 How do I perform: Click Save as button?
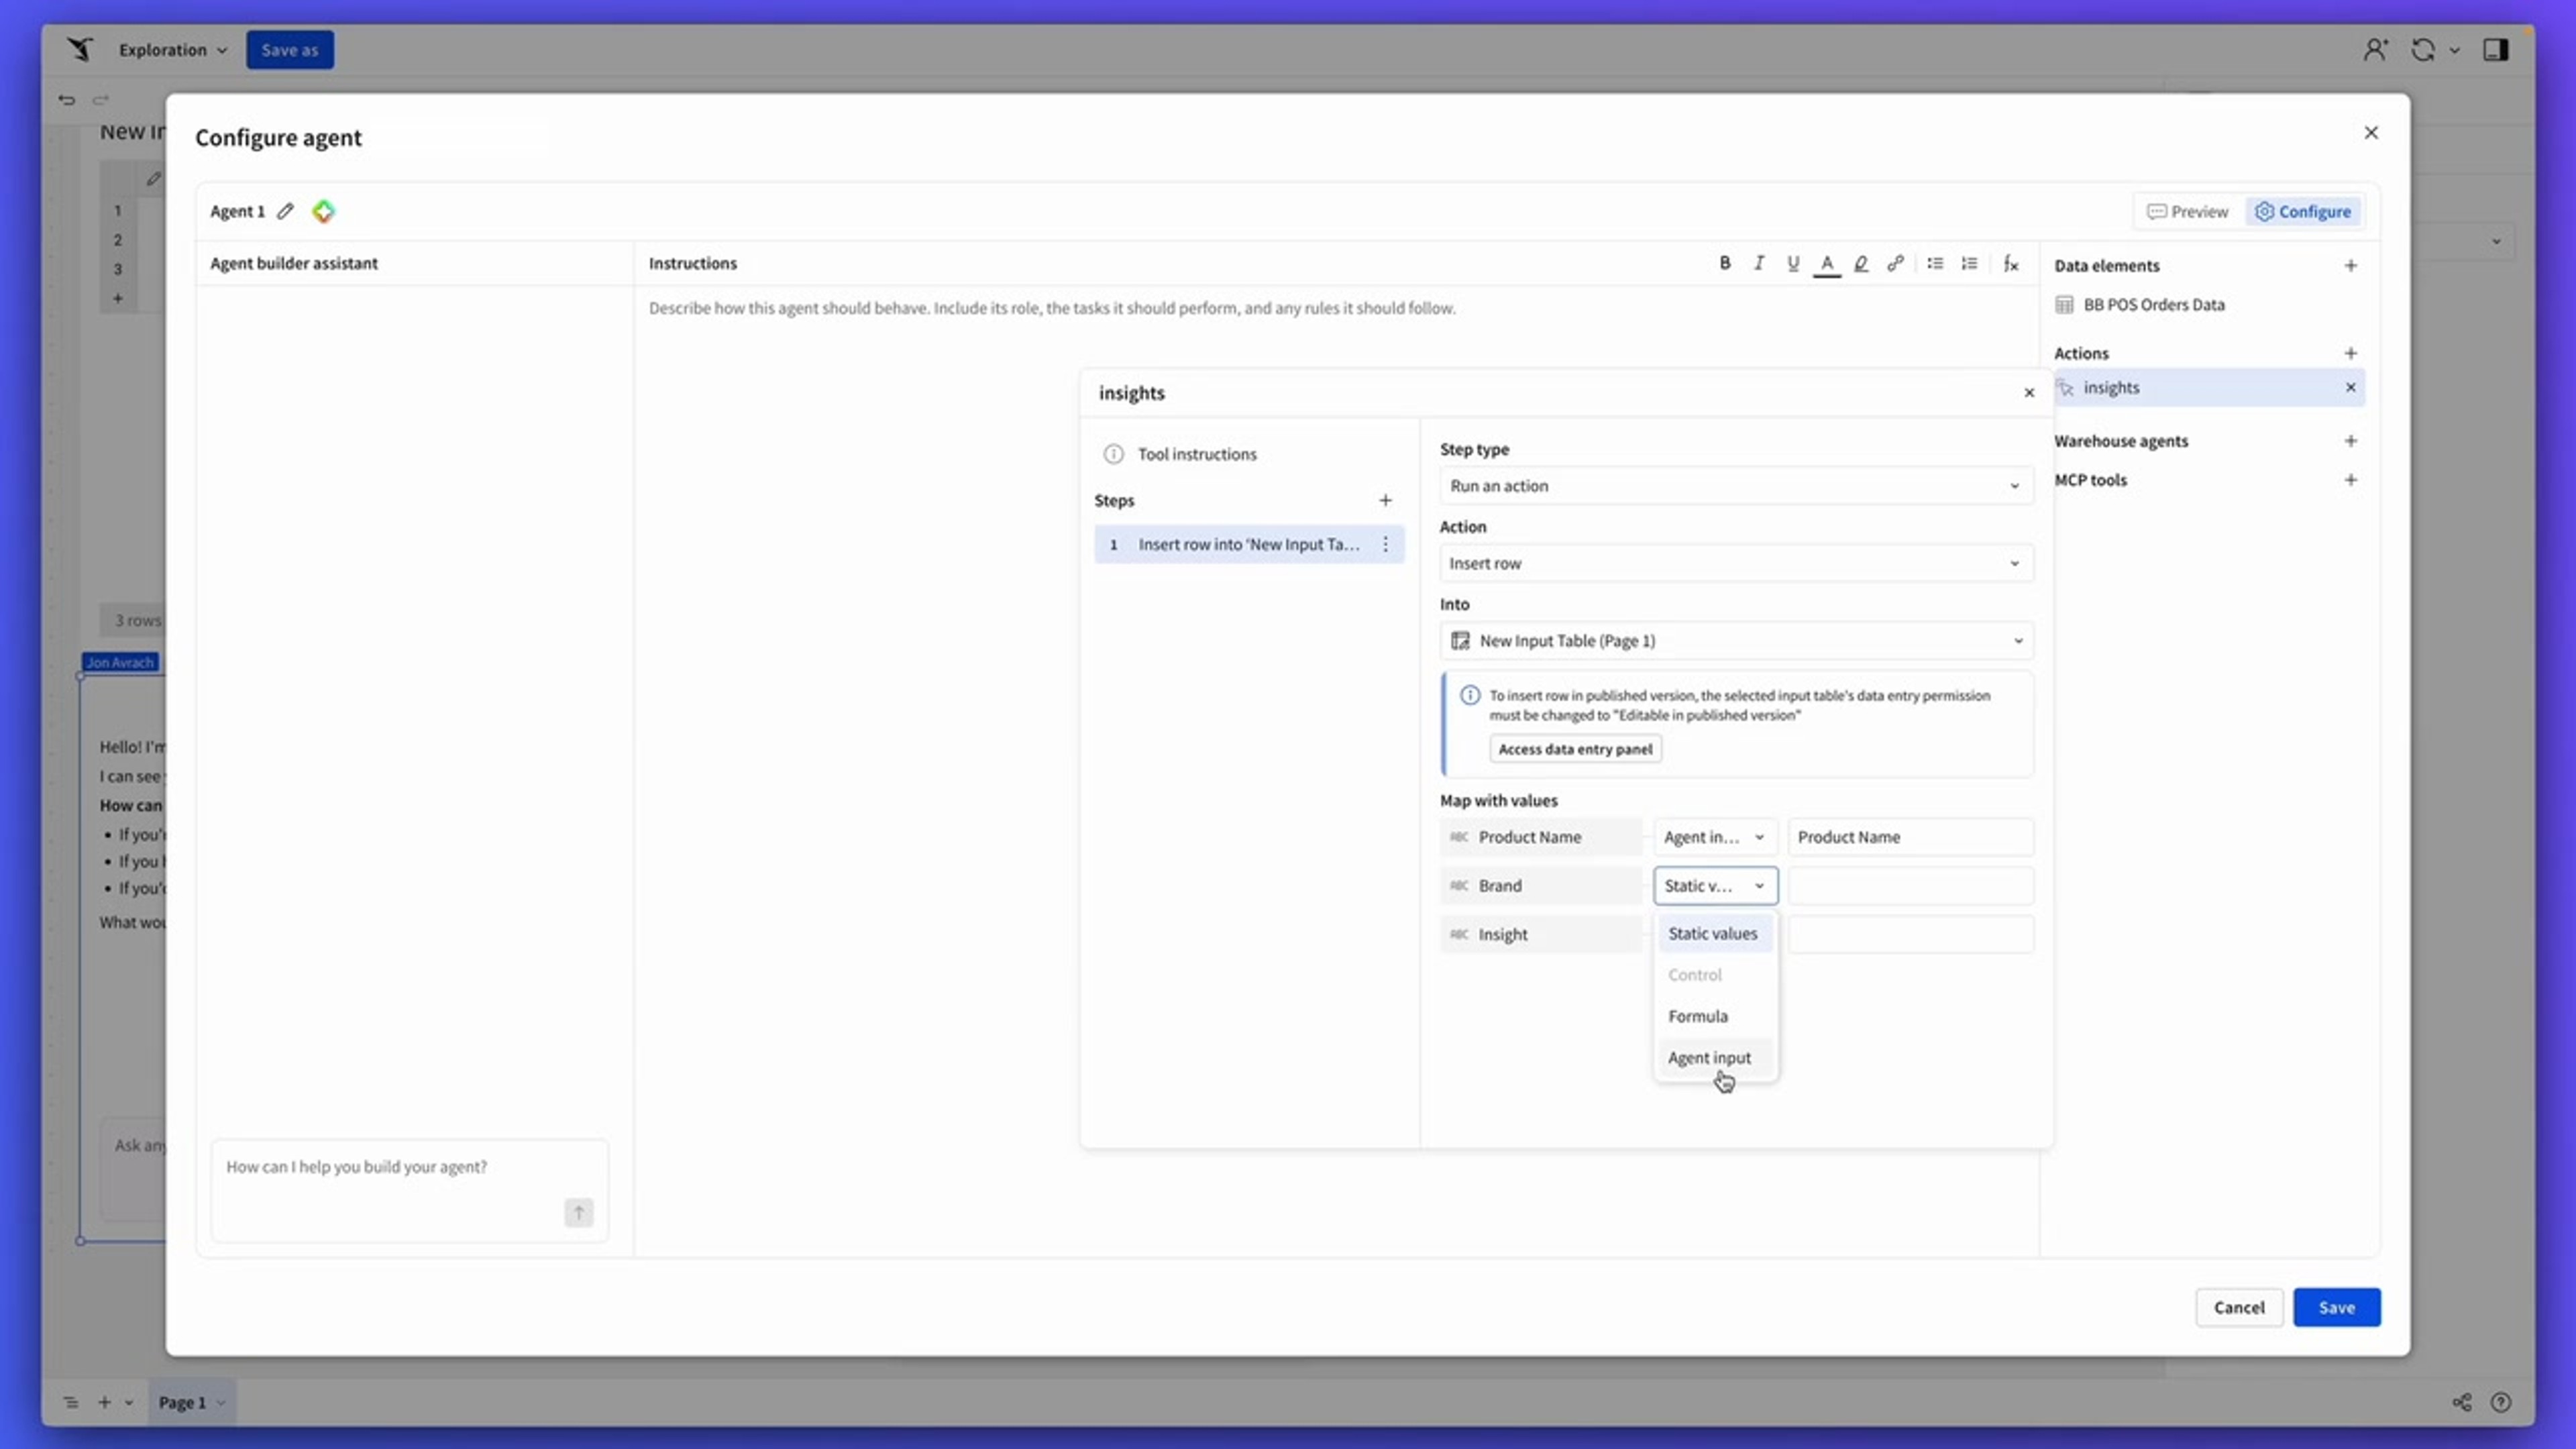tap(290, 49)
